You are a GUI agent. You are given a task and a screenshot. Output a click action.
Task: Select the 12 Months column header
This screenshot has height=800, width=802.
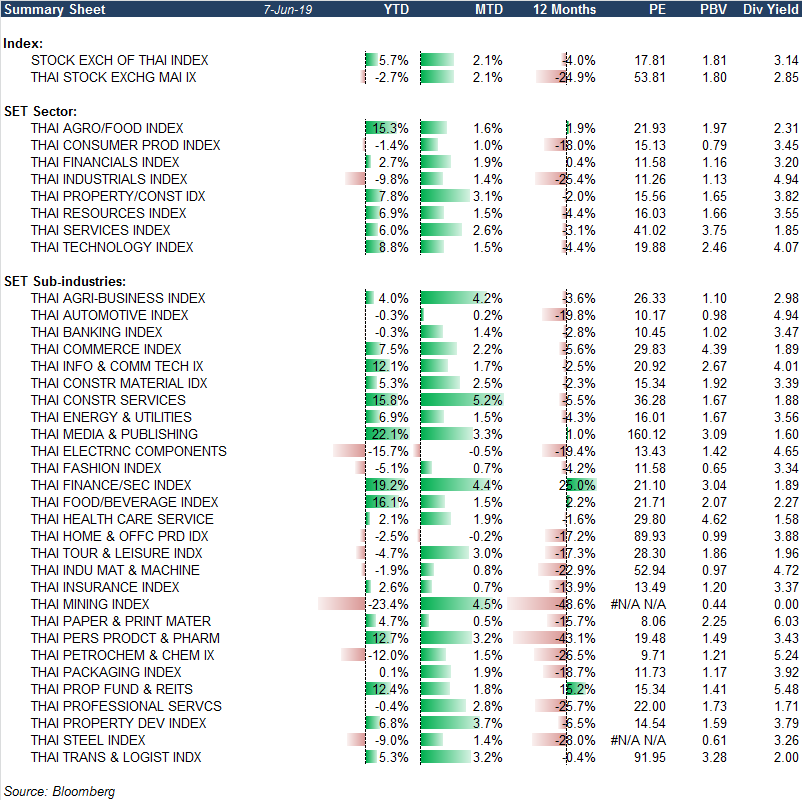(564, 9)
